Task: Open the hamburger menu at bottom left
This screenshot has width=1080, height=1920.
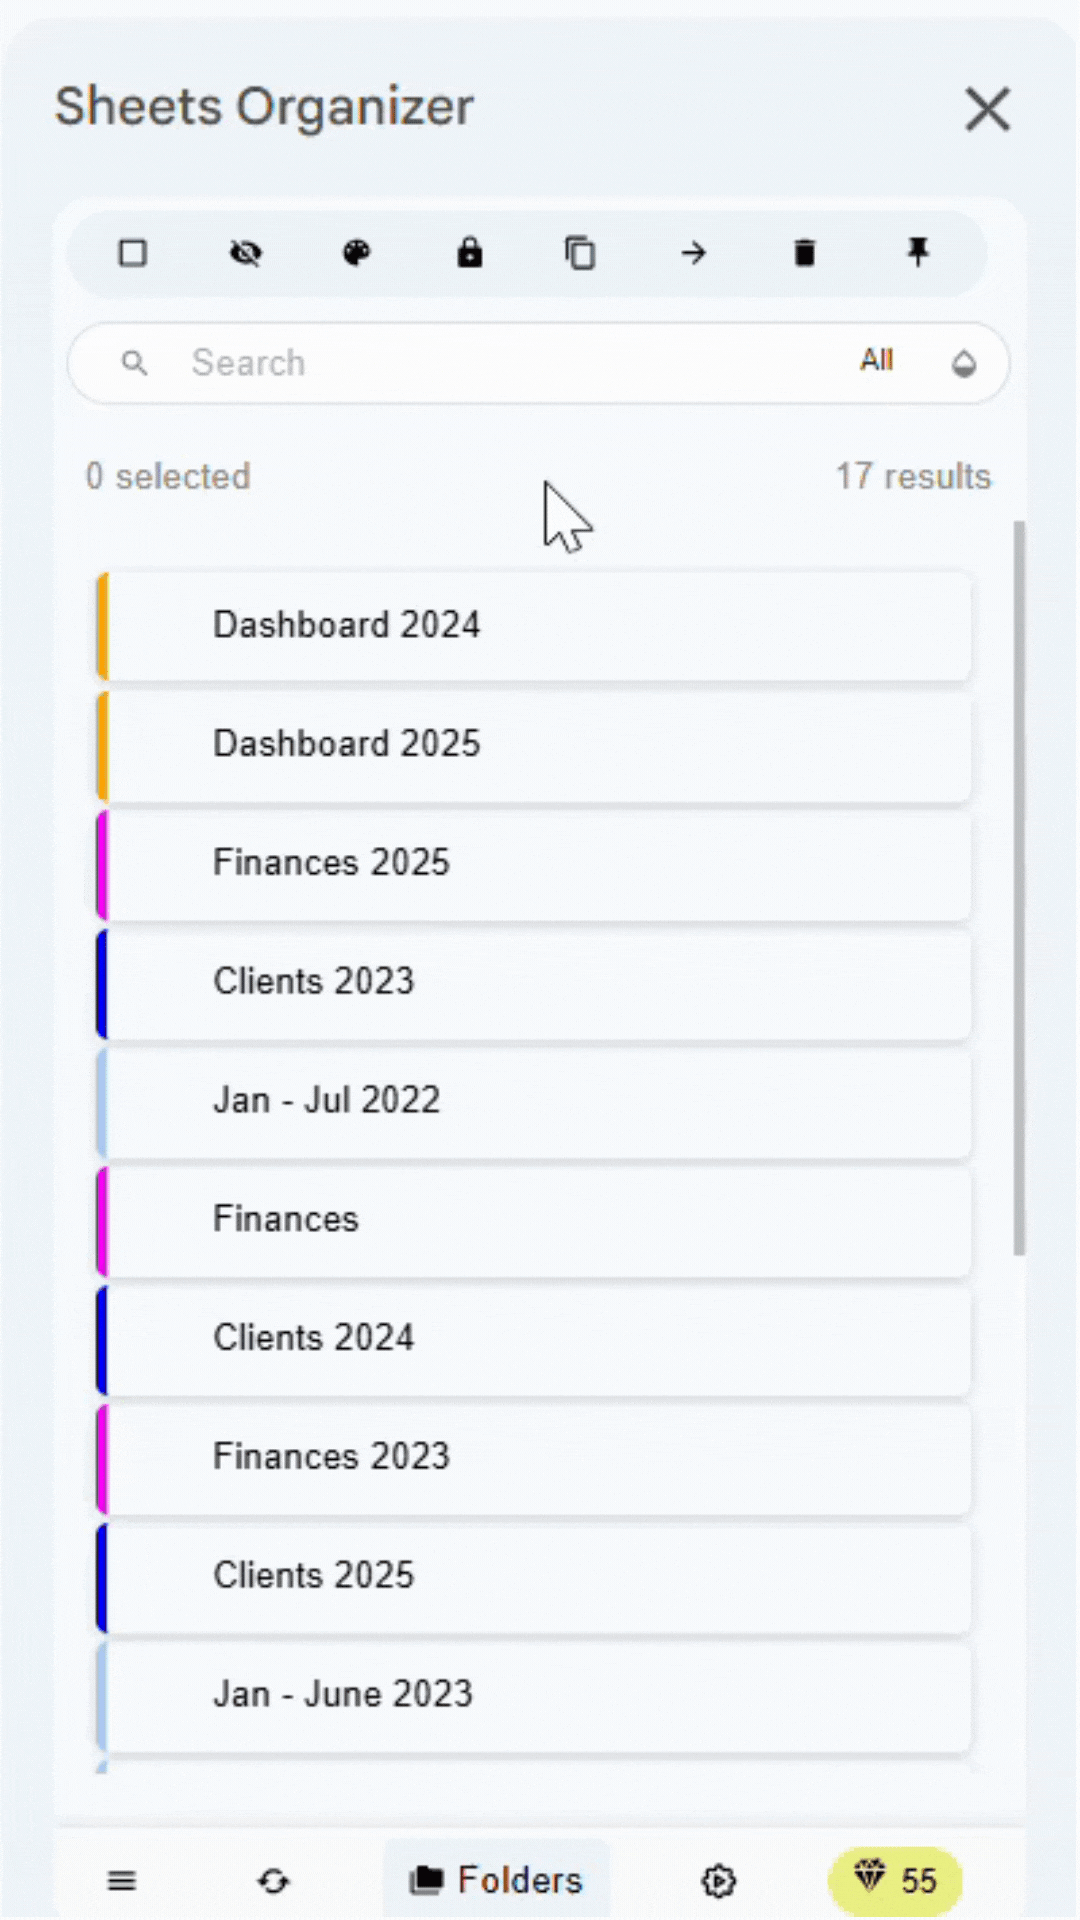Action: coord(120,1881)
